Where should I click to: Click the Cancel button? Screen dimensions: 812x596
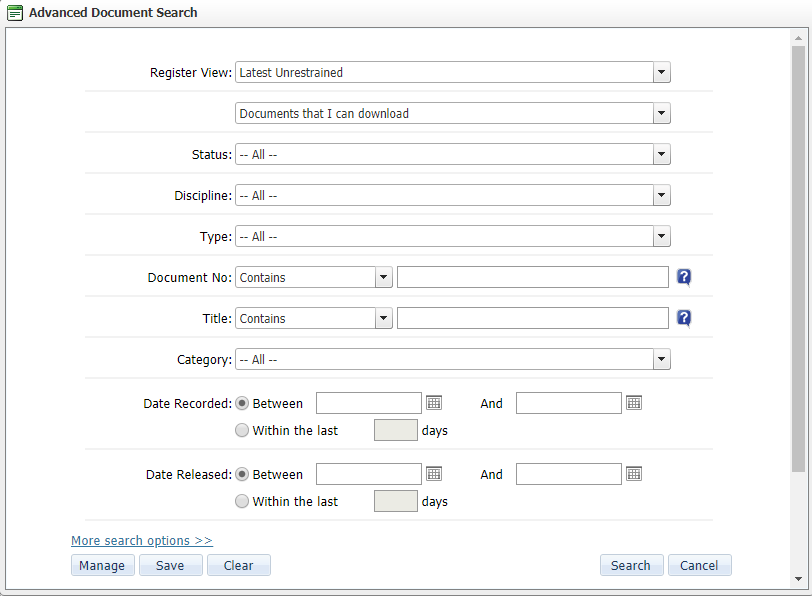(x=700, y=565)
